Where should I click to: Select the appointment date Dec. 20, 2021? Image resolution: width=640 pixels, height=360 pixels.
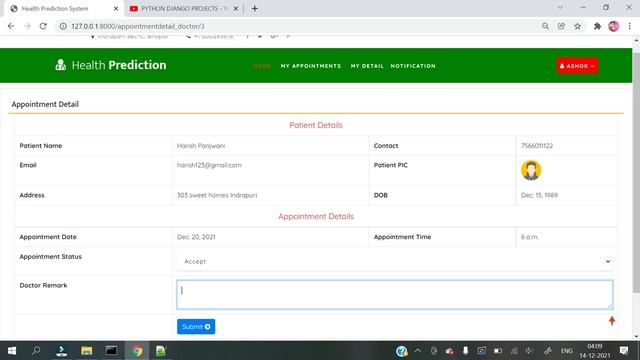pos(196,237)
